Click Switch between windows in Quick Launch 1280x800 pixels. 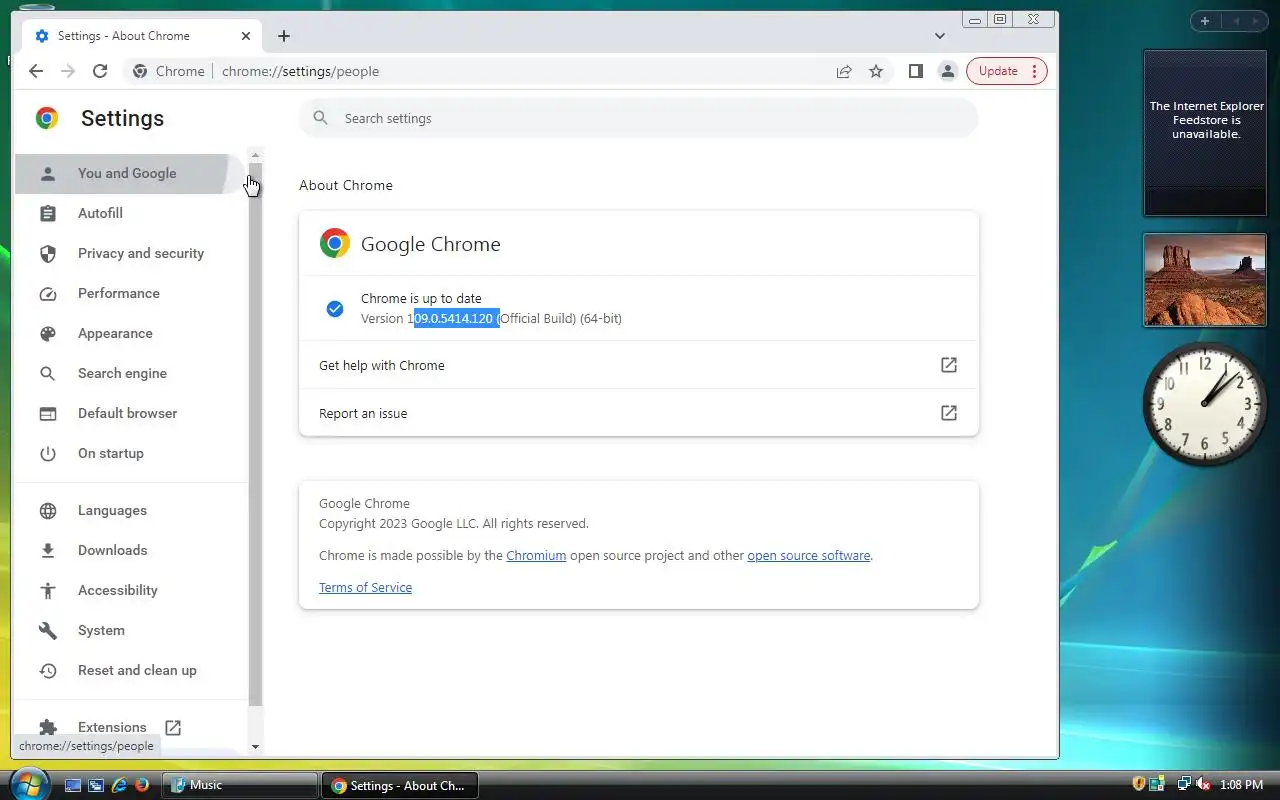pos(96,785)
